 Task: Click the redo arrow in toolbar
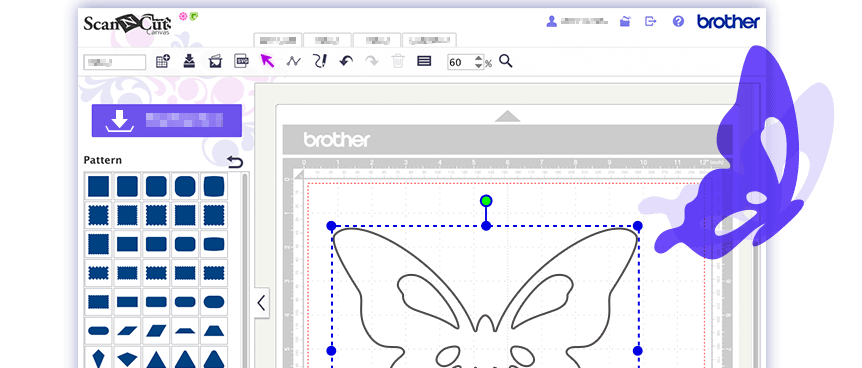372,61
